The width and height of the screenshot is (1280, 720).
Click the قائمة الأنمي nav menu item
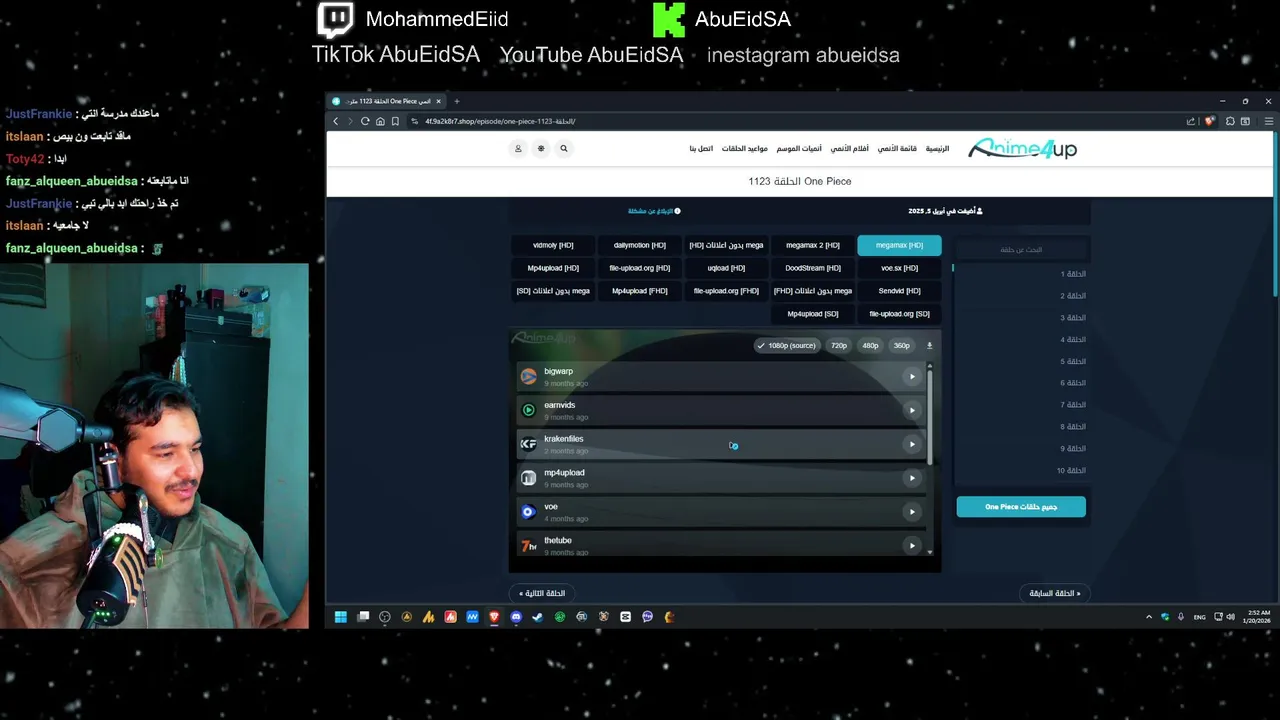(x=897, y=149)
